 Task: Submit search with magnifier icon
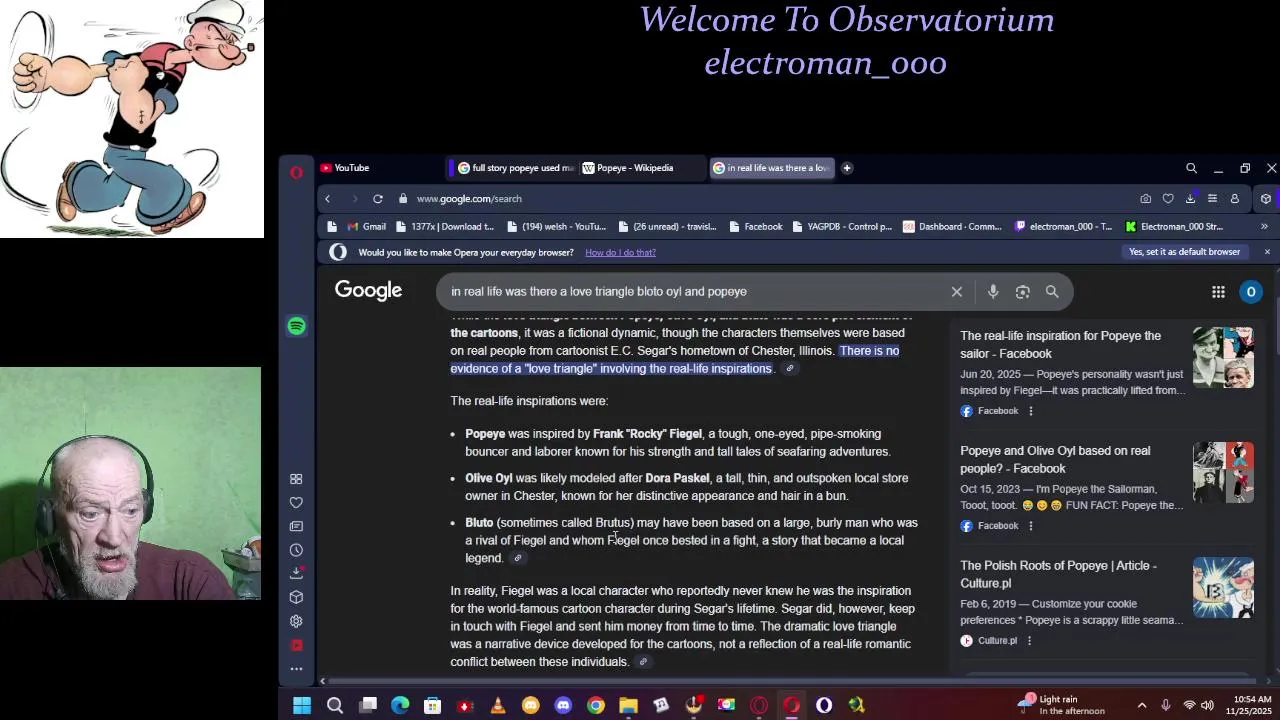tap(1052, 292)
